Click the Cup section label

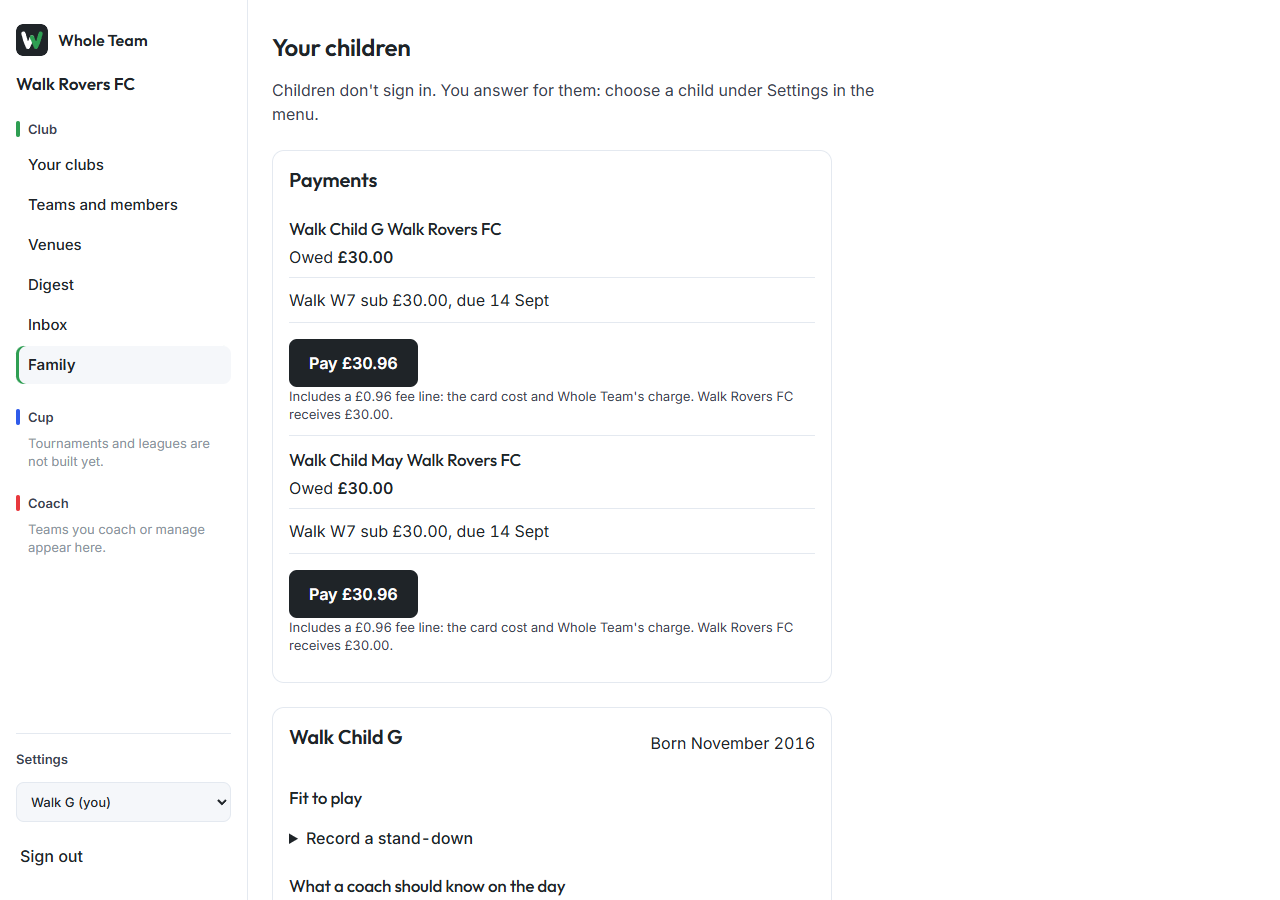point(41,417)
